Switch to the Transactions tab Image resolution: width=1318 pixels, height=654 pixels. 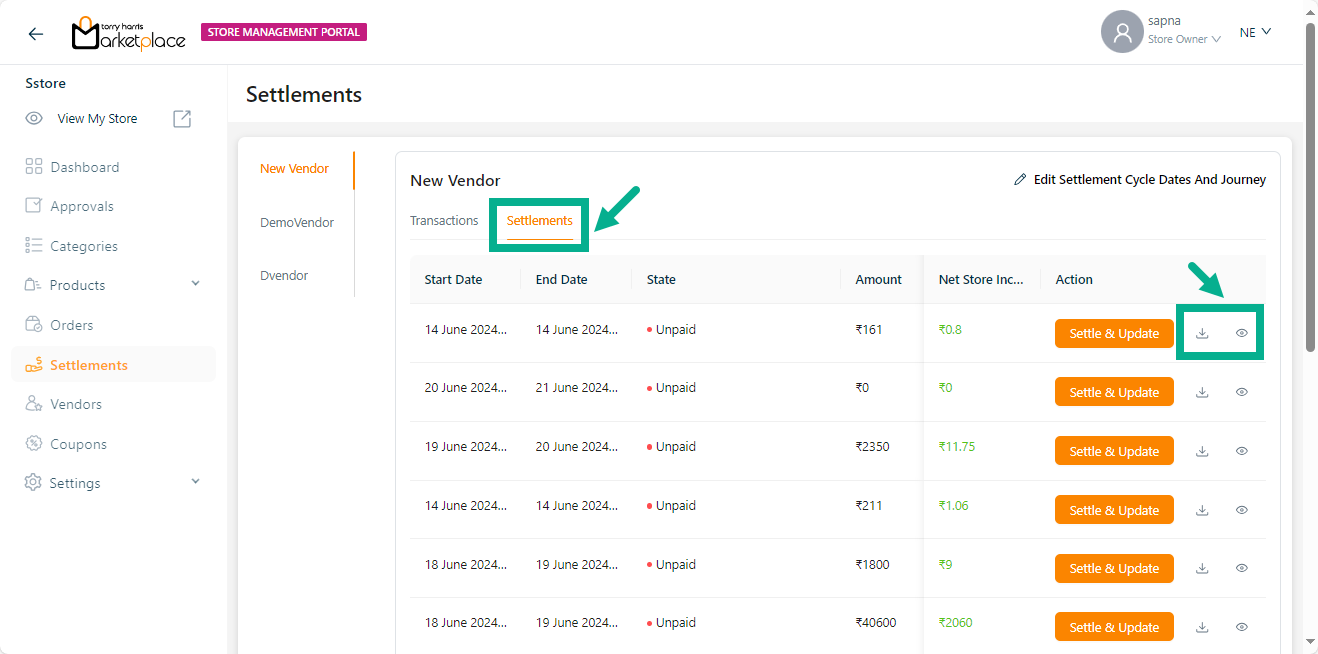tap(444, 221)
